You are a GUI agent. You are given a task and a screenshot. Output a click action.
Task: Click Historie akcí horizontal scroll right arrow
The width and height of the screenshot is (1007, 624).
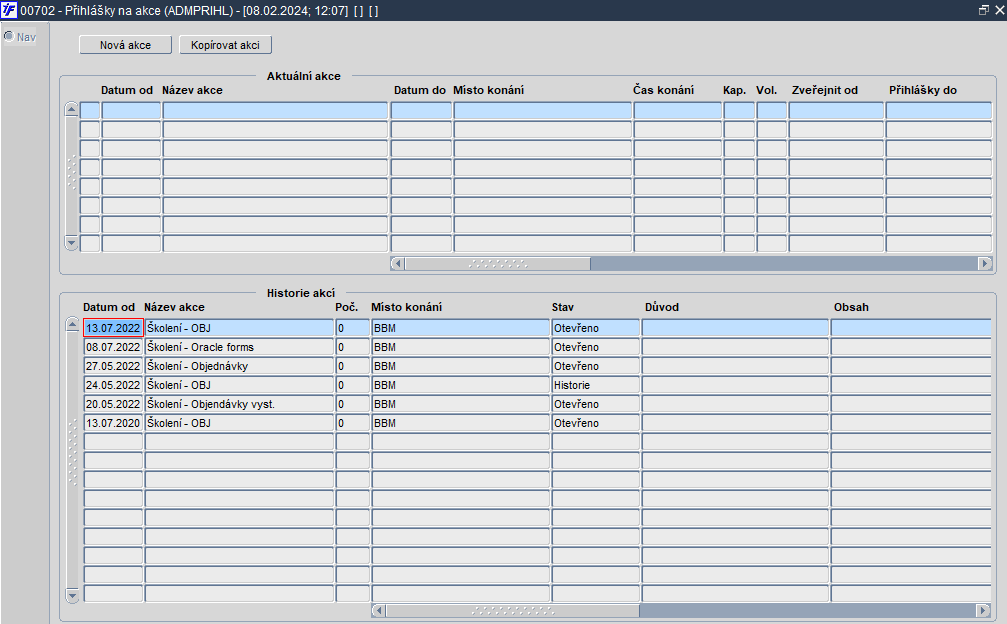(x=983, y=610)
